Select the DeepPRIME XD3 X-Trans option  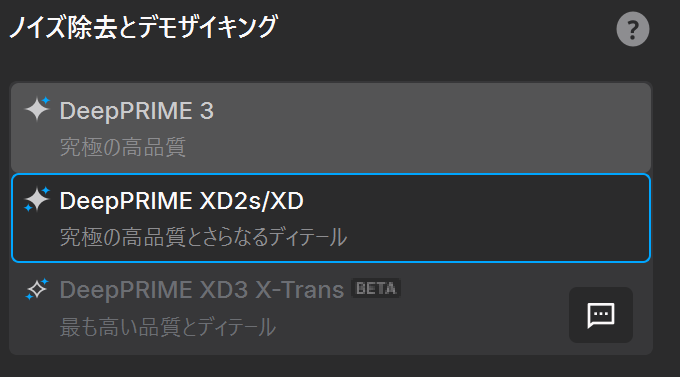330,308
